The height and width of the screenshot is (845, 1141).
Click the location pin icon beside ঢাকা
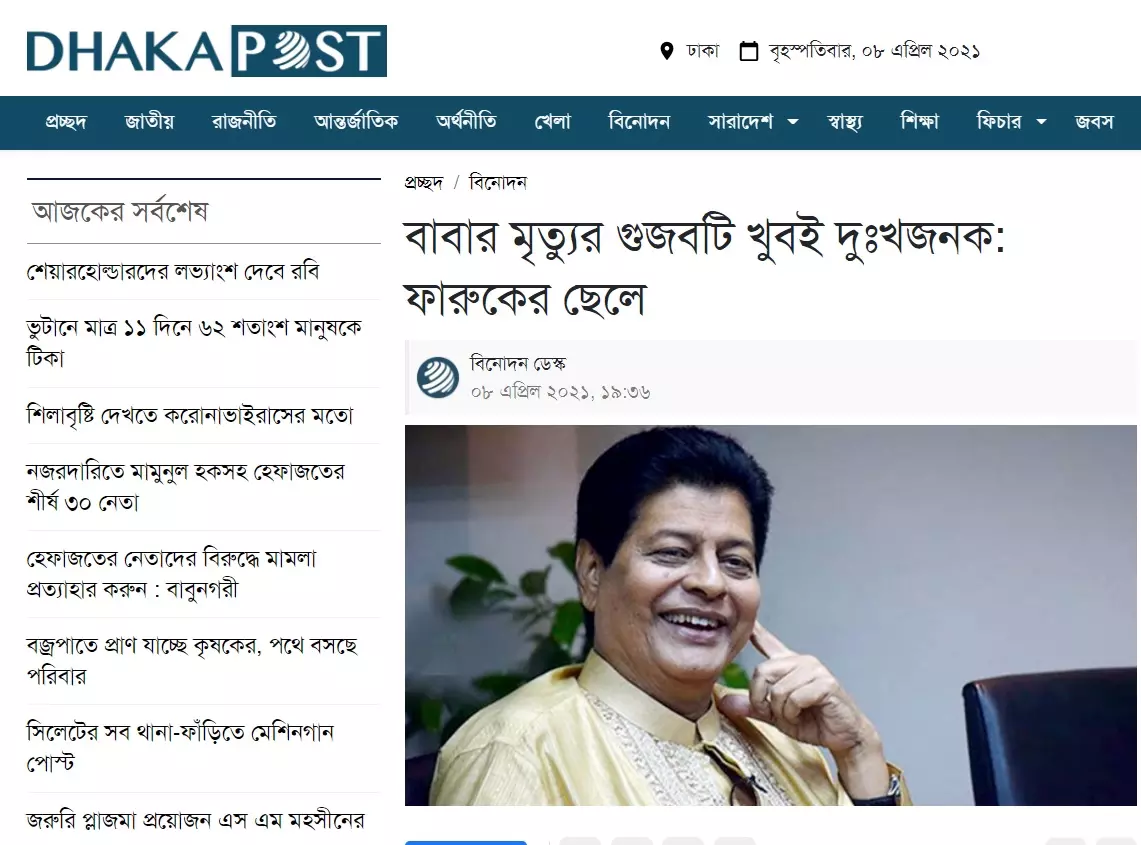click(x=667, y=51)
